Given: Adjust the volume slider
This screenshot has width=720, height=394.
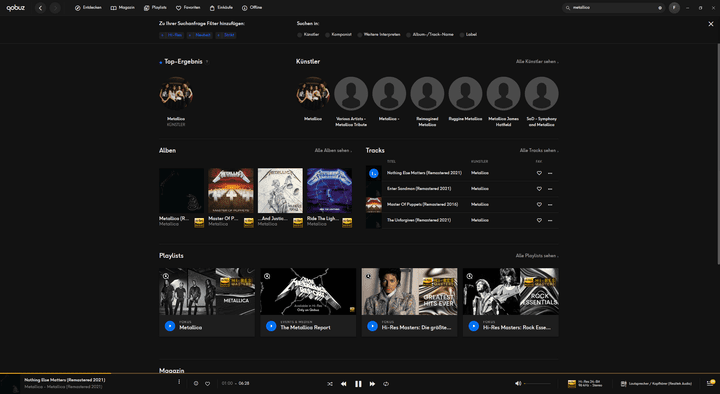Looking at the screenshot, I should point(537,383).
